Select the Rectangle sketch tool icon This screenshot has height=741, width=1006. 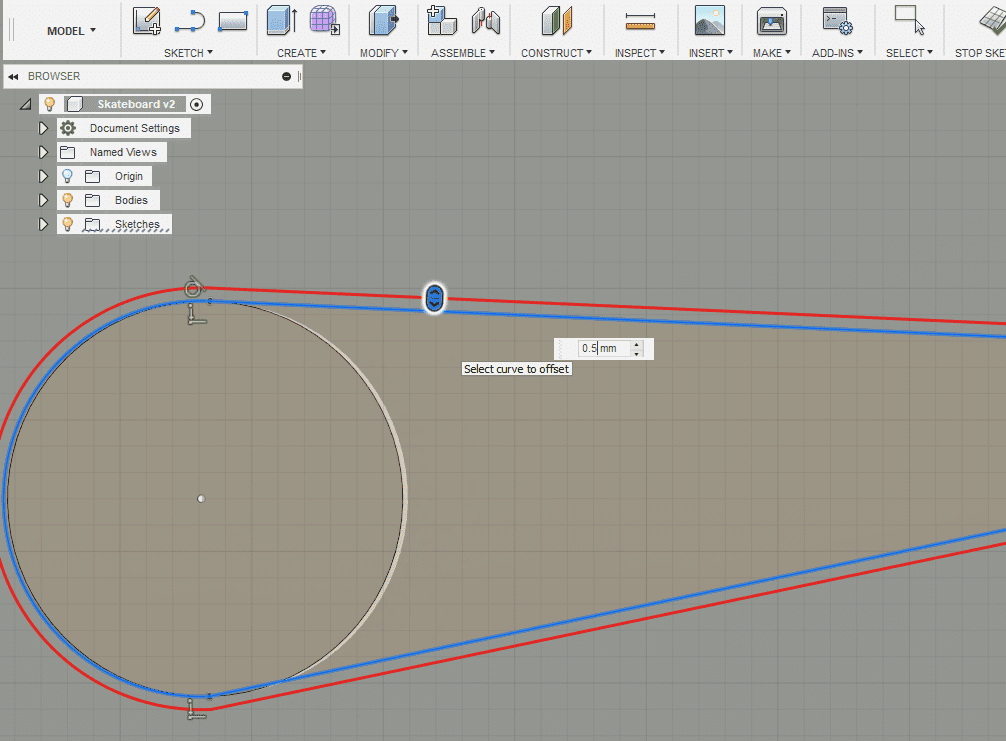click(x=233, y=21)
